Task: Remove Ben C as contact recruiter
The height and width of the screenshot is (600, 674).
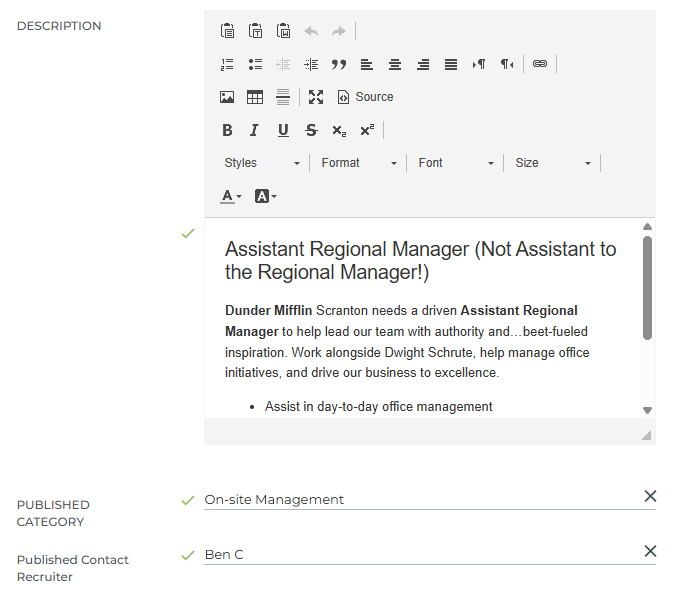Action: coord(650,551)
